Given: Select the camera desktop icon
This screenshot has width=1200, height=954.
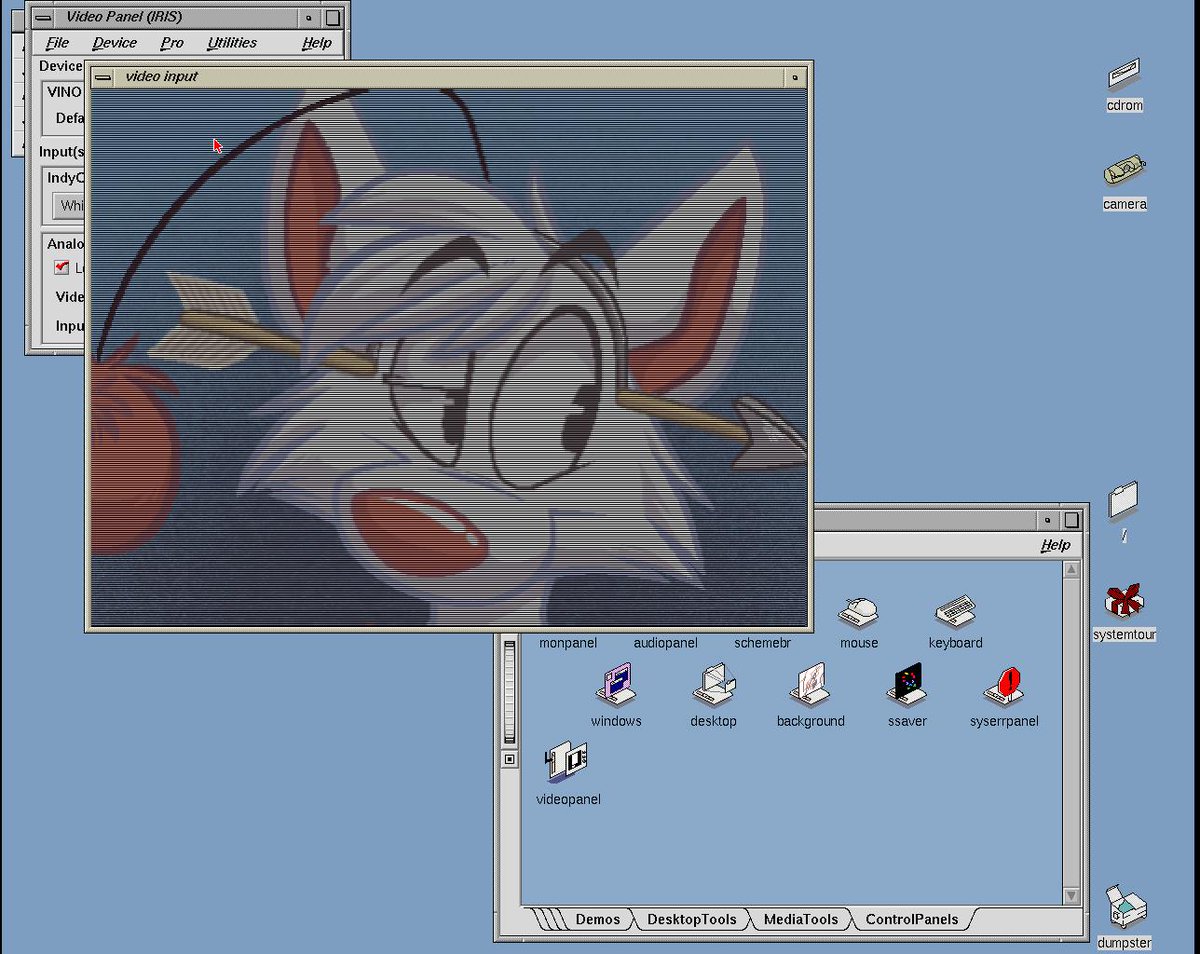Looking at the screenshot, I should coord(1125,171).
